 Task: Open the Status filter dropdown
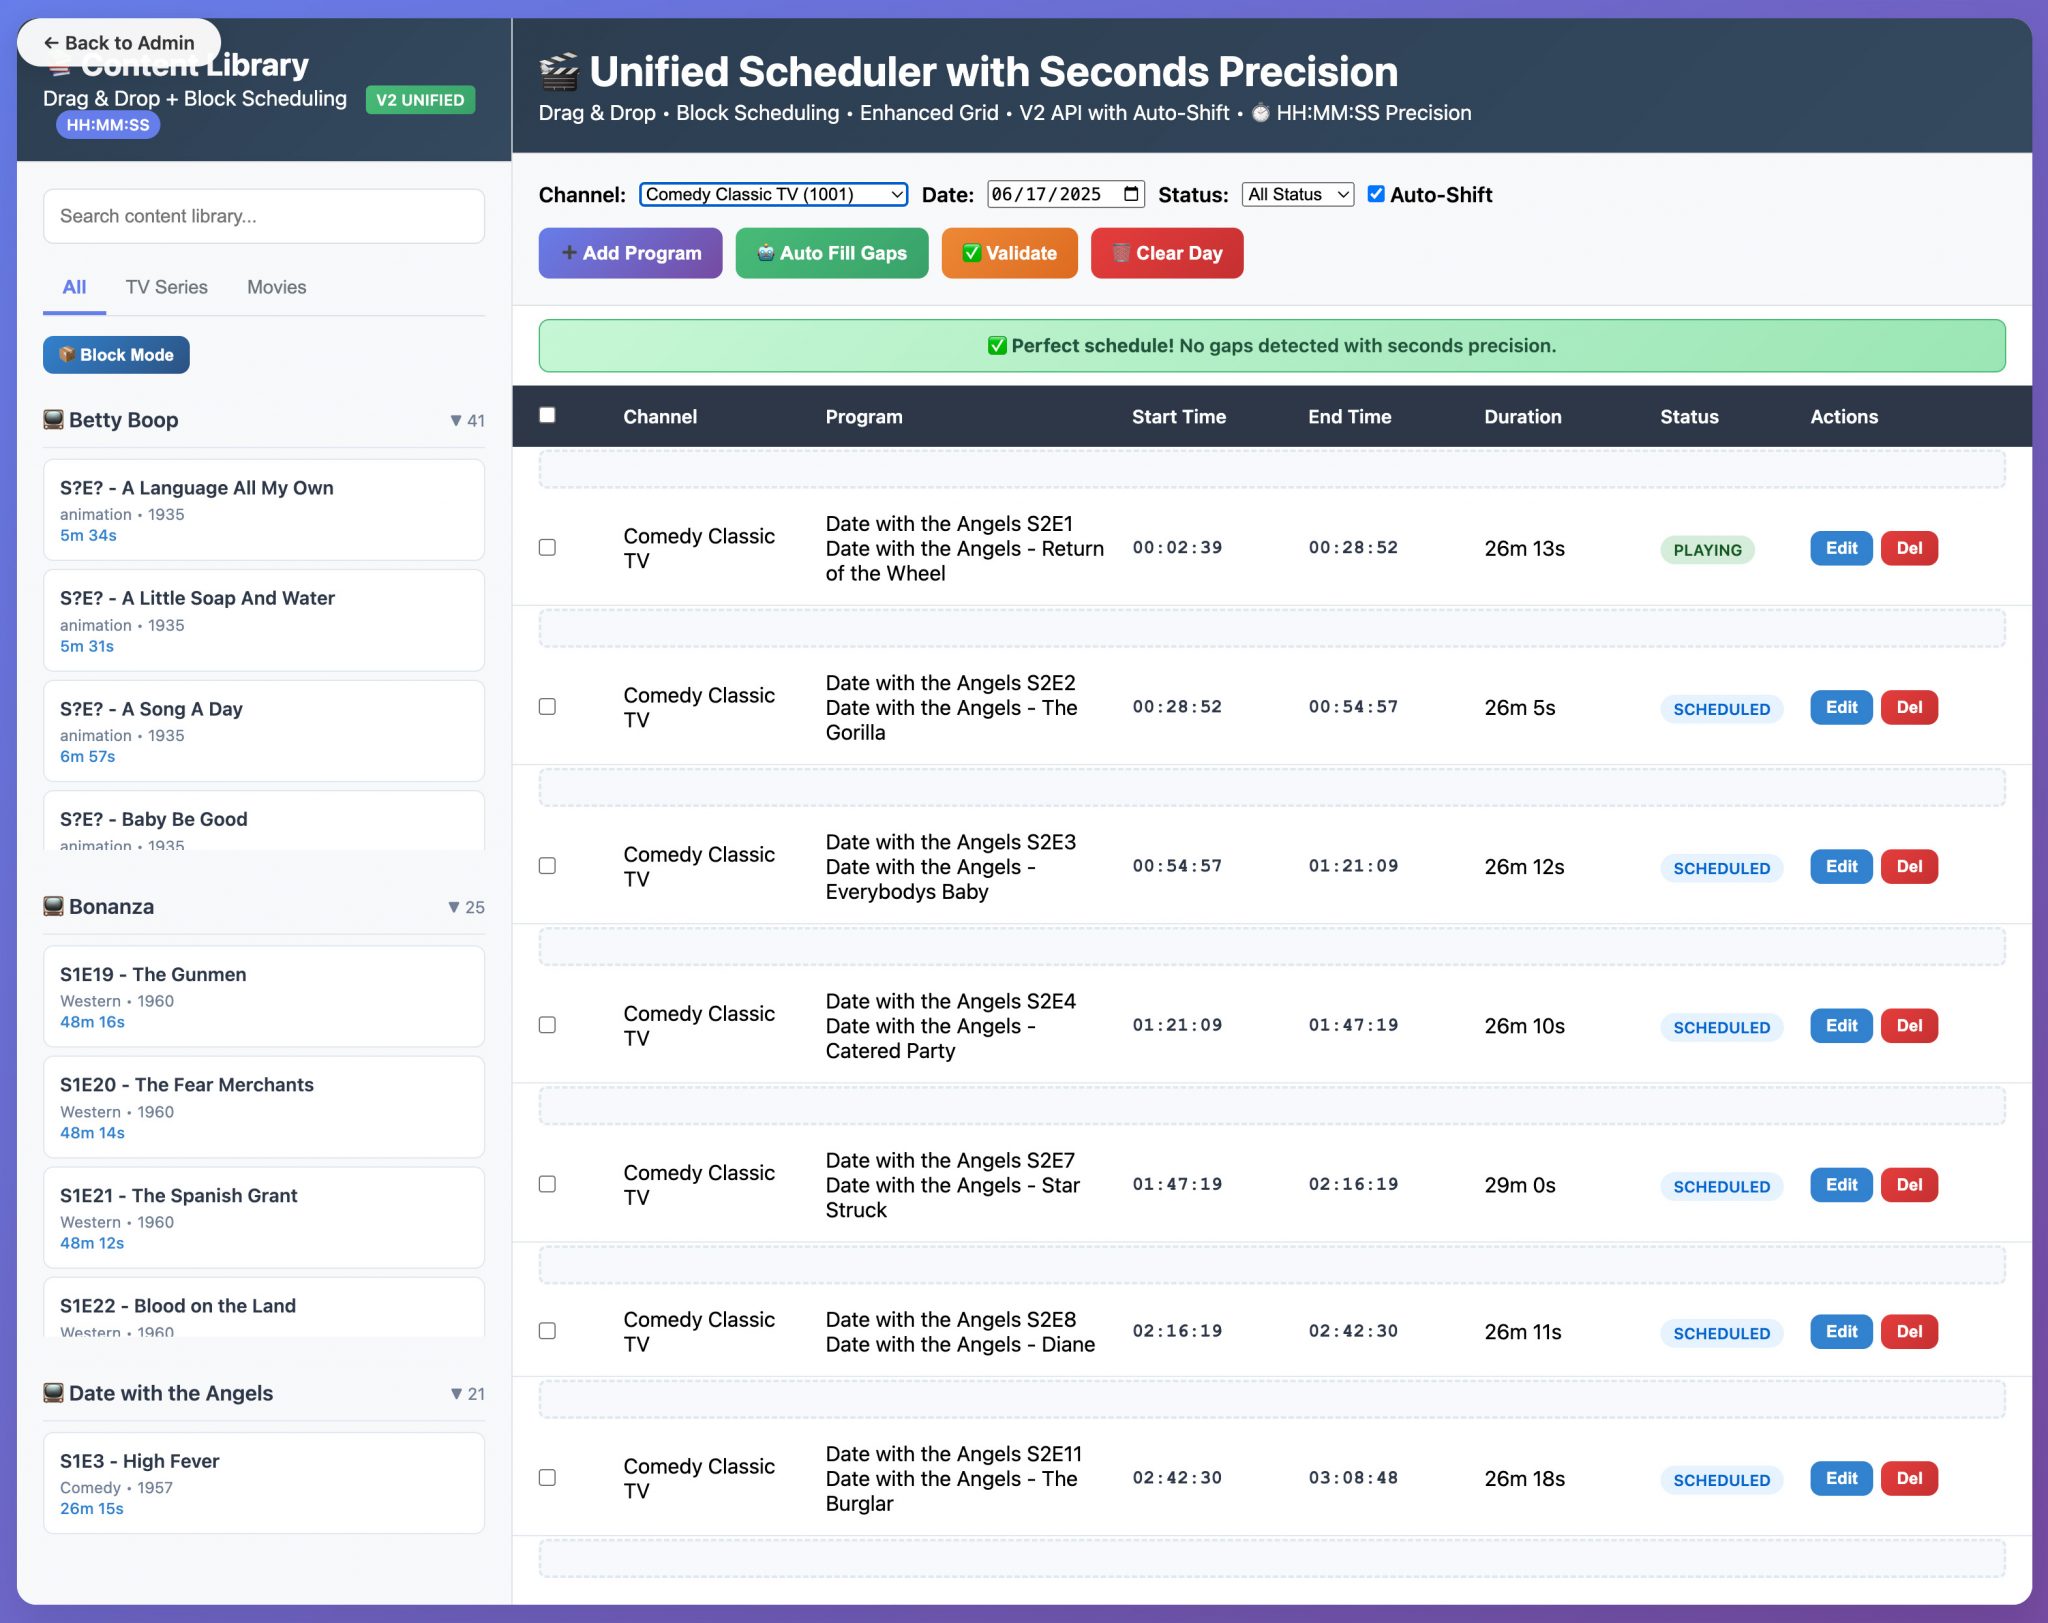(x=1296, y=194)
